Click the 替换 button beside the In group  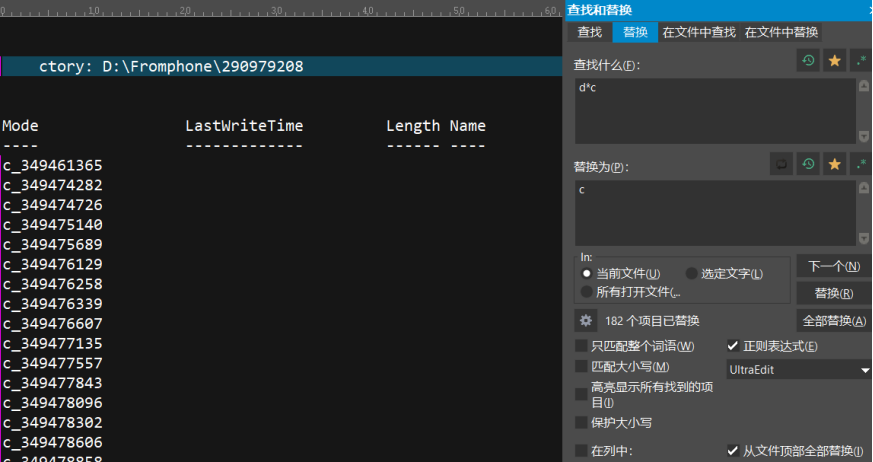click(834, 293)
